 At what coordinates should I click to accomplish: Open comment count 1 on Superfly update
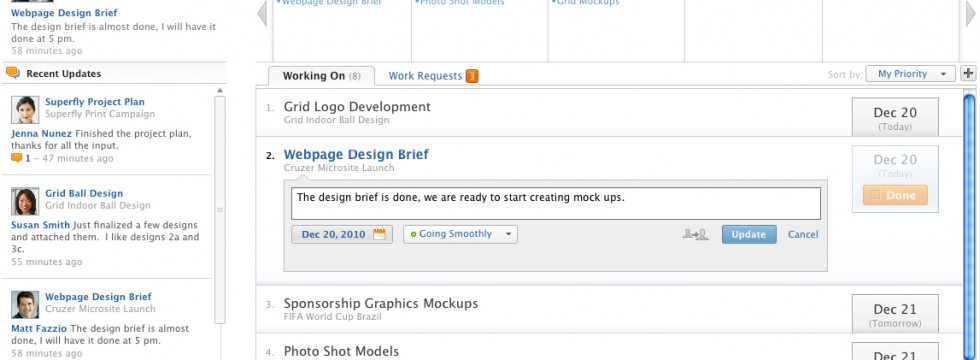(x=28, y=159)
